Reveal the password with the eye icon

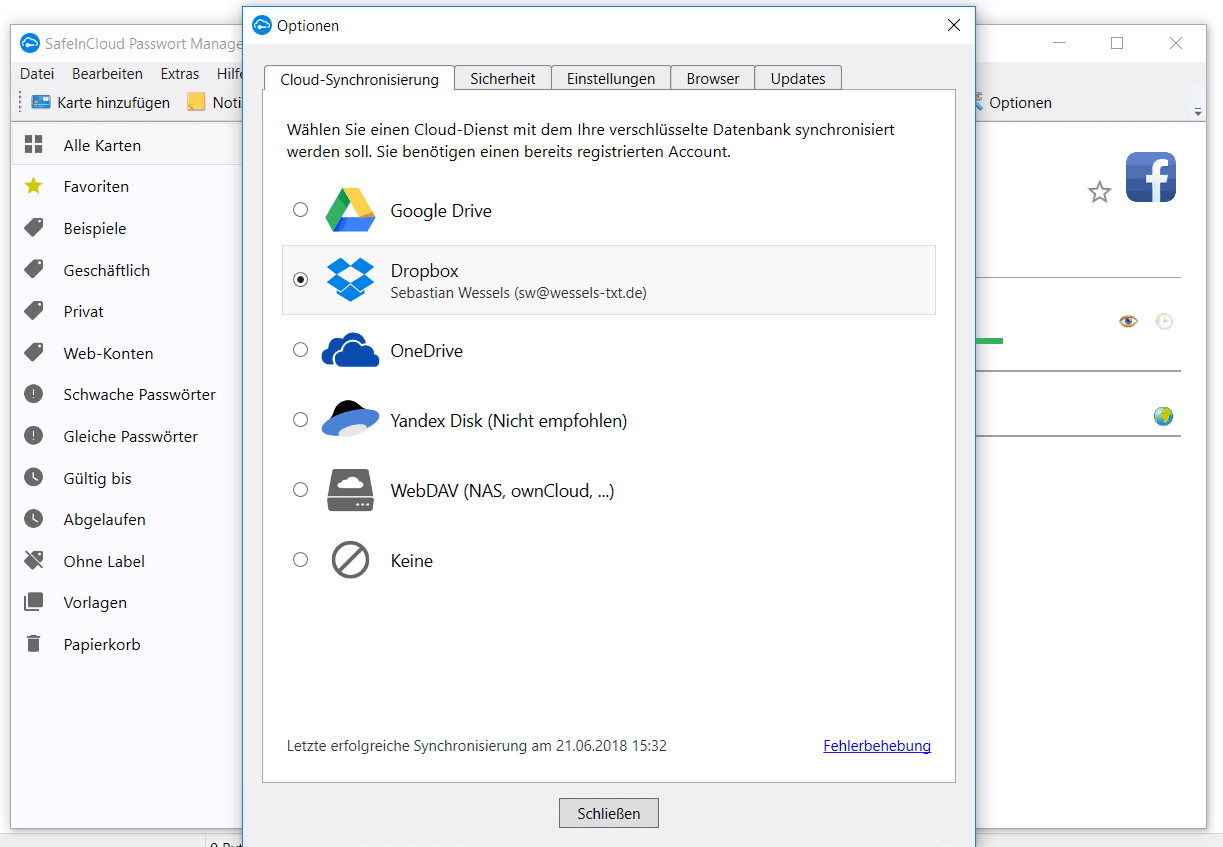1128,321
